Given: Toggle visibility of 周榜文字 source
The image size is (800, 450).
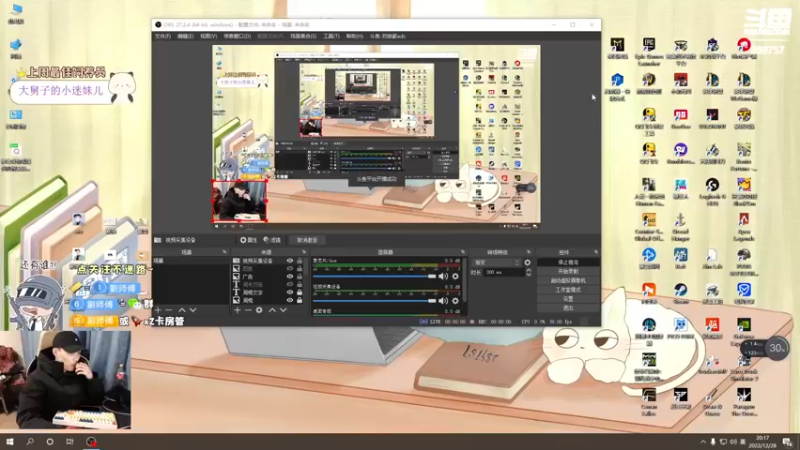Looking at the screenshot, I should tap(290, 292).
